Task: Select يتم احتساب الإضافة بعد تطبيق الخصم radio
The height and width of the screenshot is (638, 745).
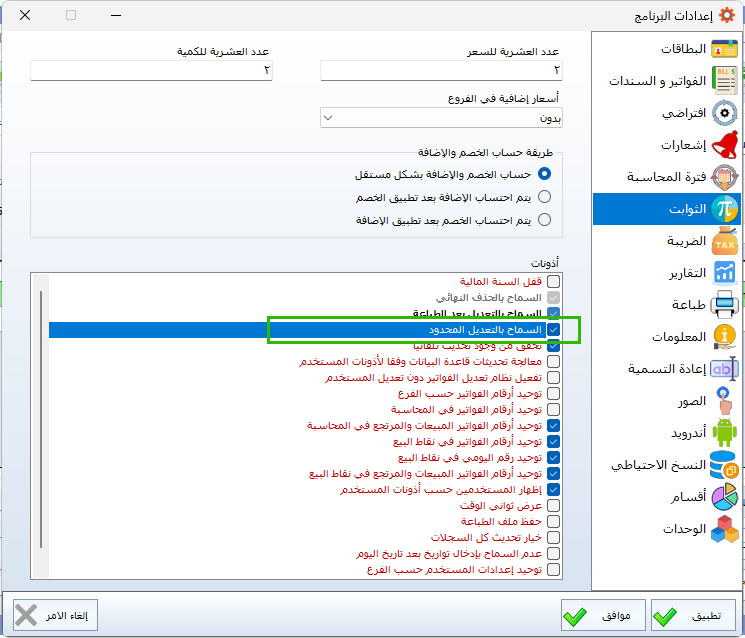Action: 544,197
